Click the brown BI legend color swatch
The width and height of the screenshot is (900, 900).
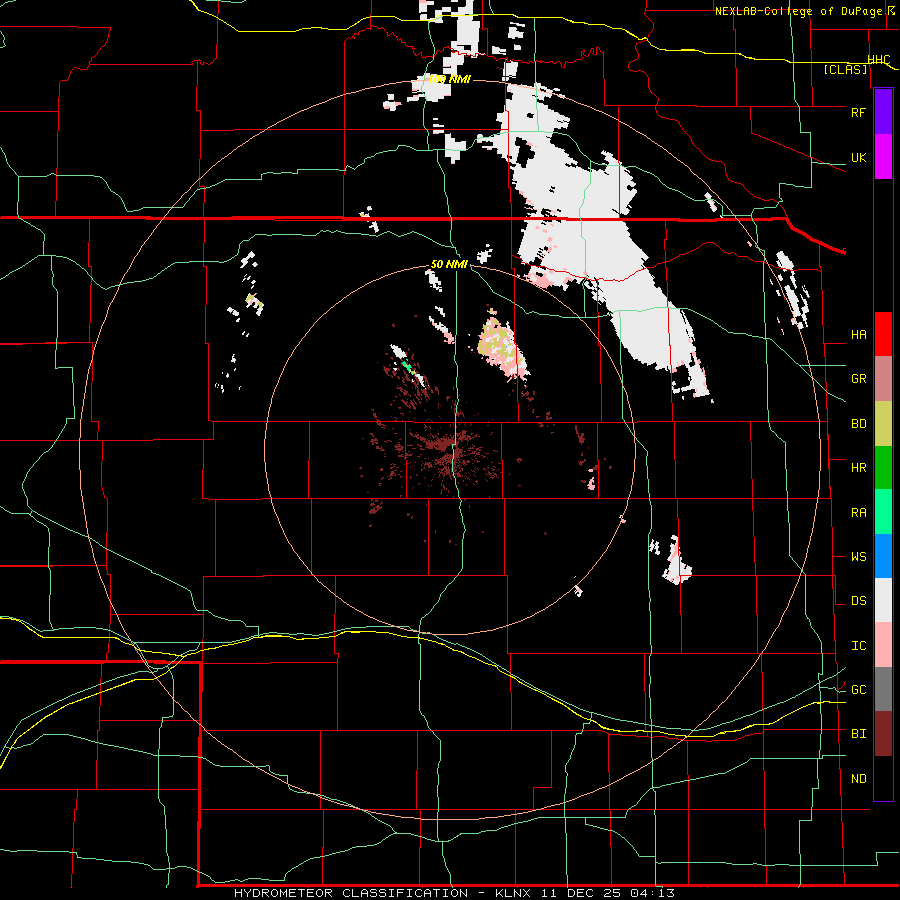(883, 734)
